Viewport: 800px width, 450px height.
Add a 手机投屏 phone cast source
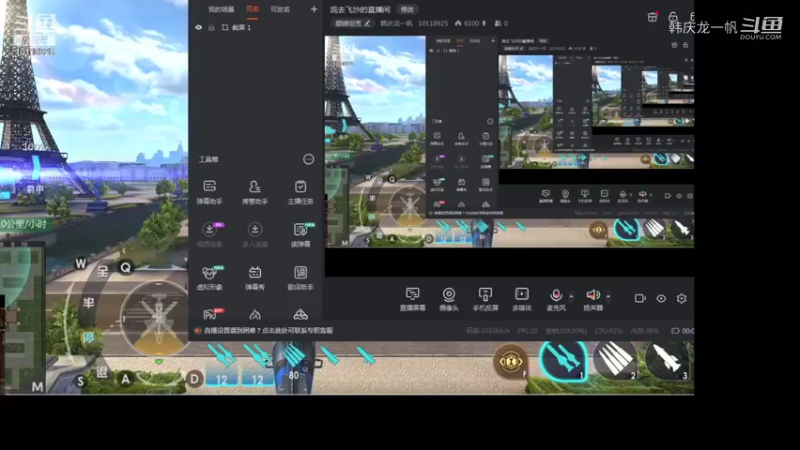[x=485, y=299]
